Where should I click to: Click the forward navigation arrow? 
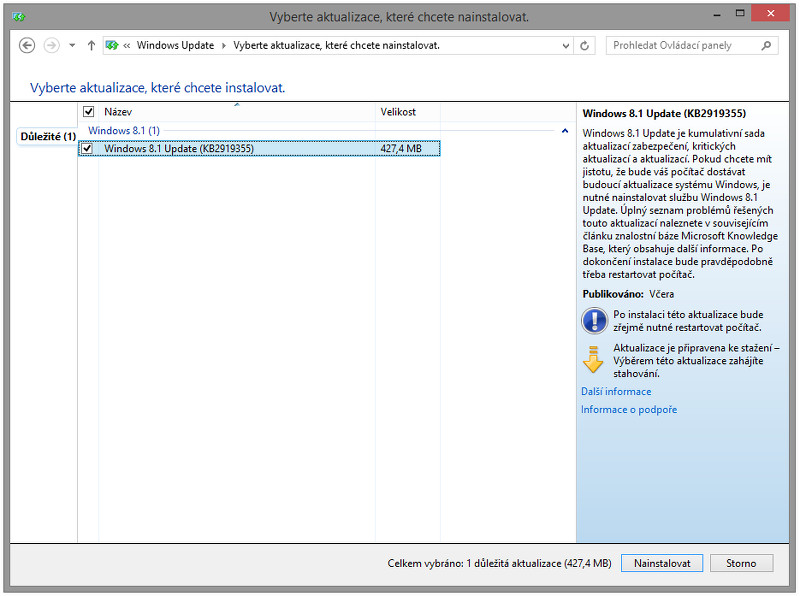[x=51, y=45]
